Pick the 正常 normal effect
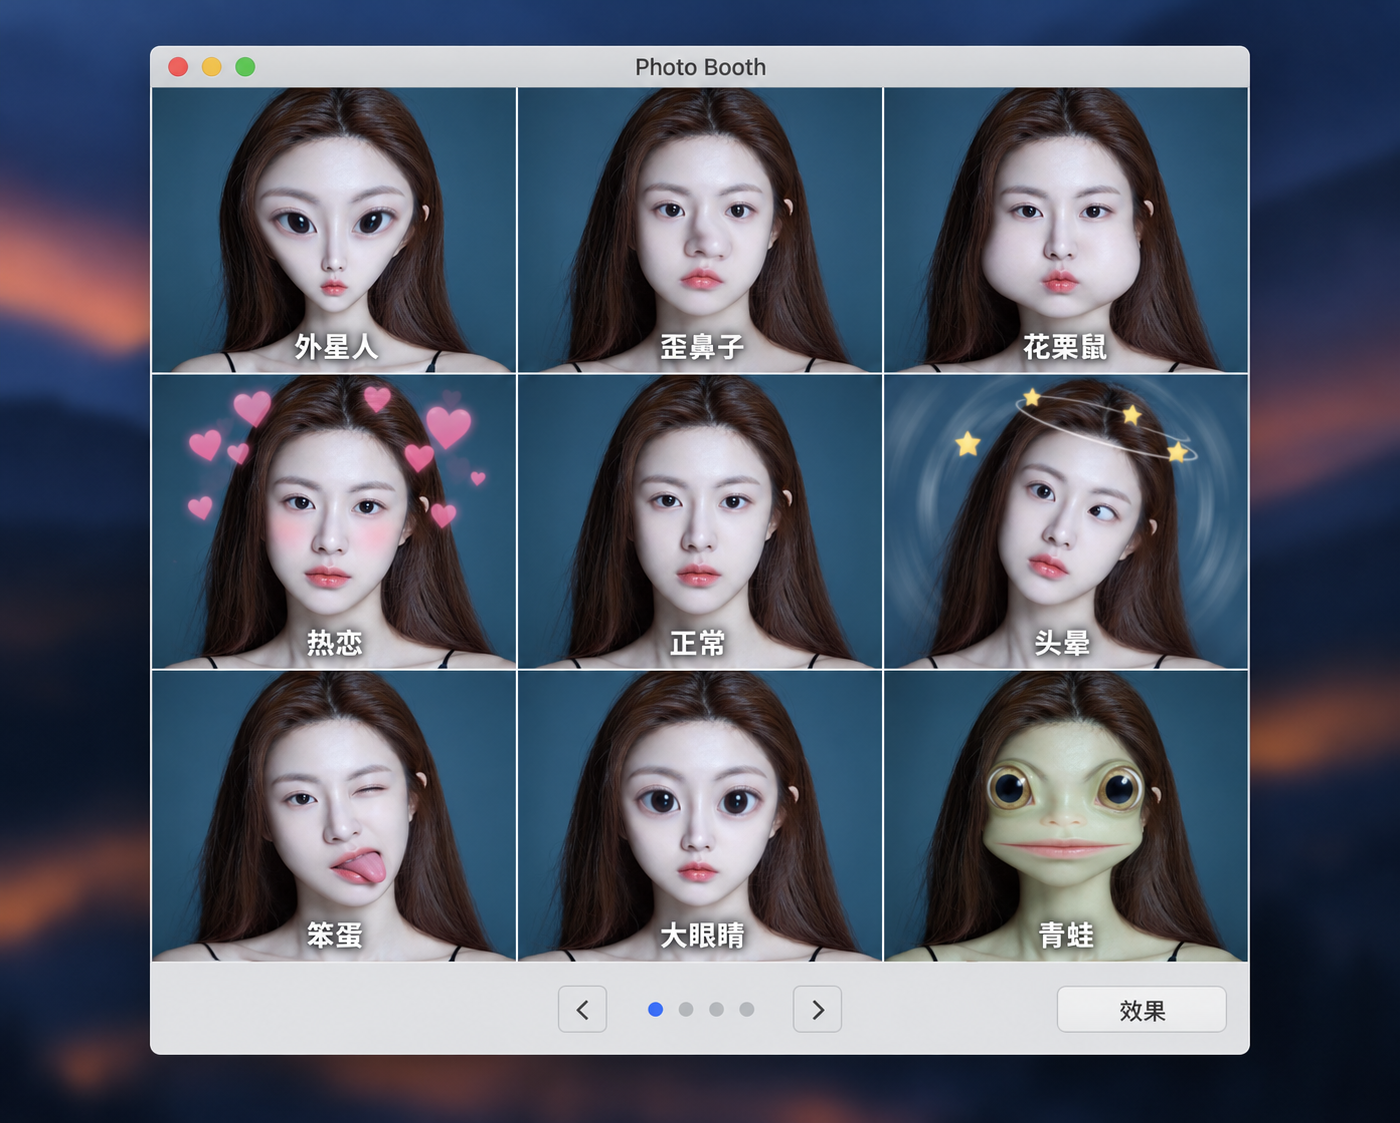The image size is (1400, 1123). (700, 521)
